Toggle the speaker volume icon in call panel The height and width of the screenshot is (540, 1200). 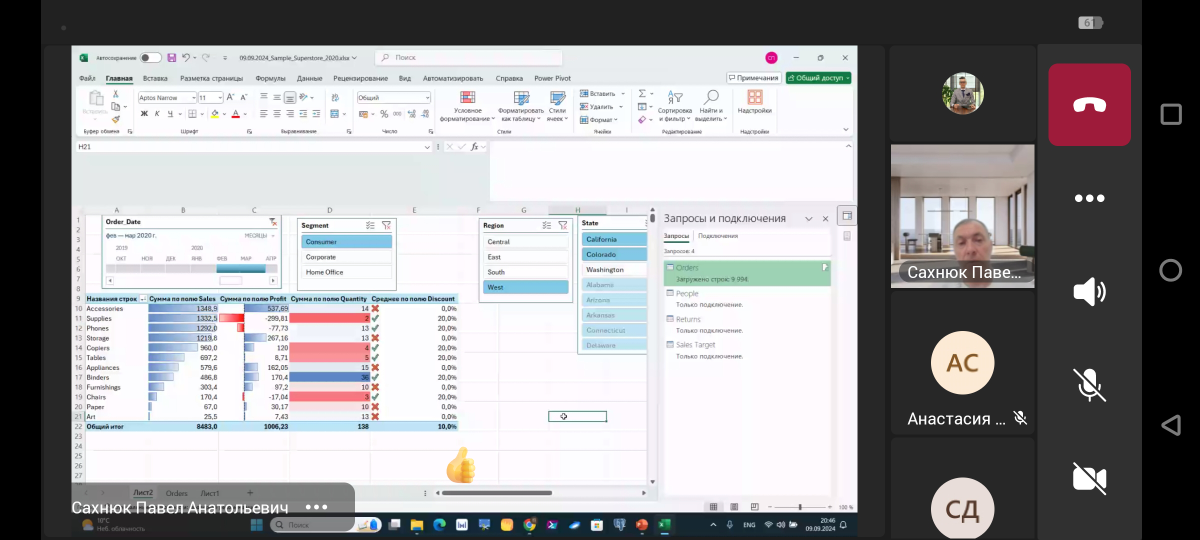[x=1089, y=291]
